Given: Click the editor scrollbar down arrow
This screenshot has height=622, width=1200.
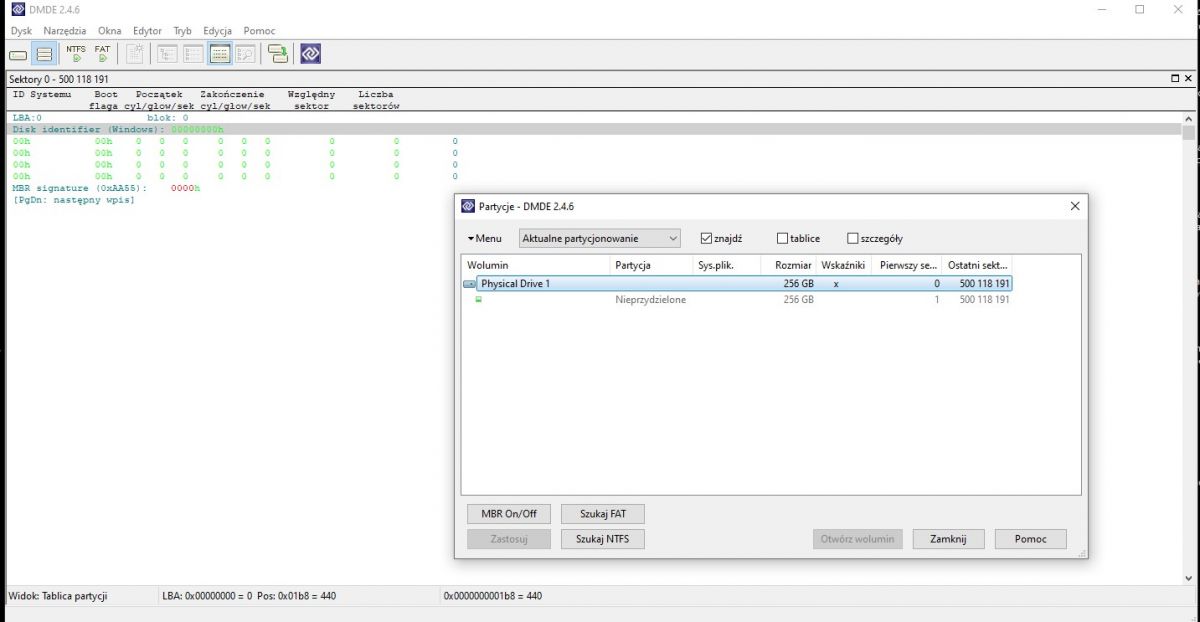Looking at the screenshot, I should [x=1189, y=576].
